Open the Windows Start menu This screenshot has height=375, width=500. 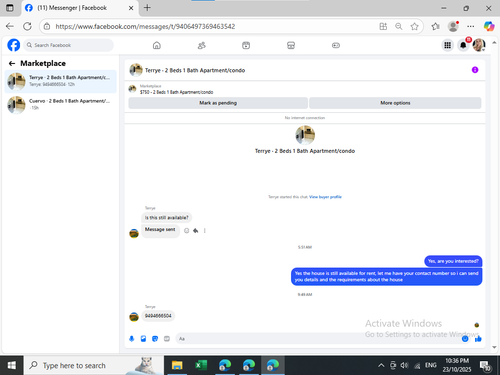click(x=11, y=365)
